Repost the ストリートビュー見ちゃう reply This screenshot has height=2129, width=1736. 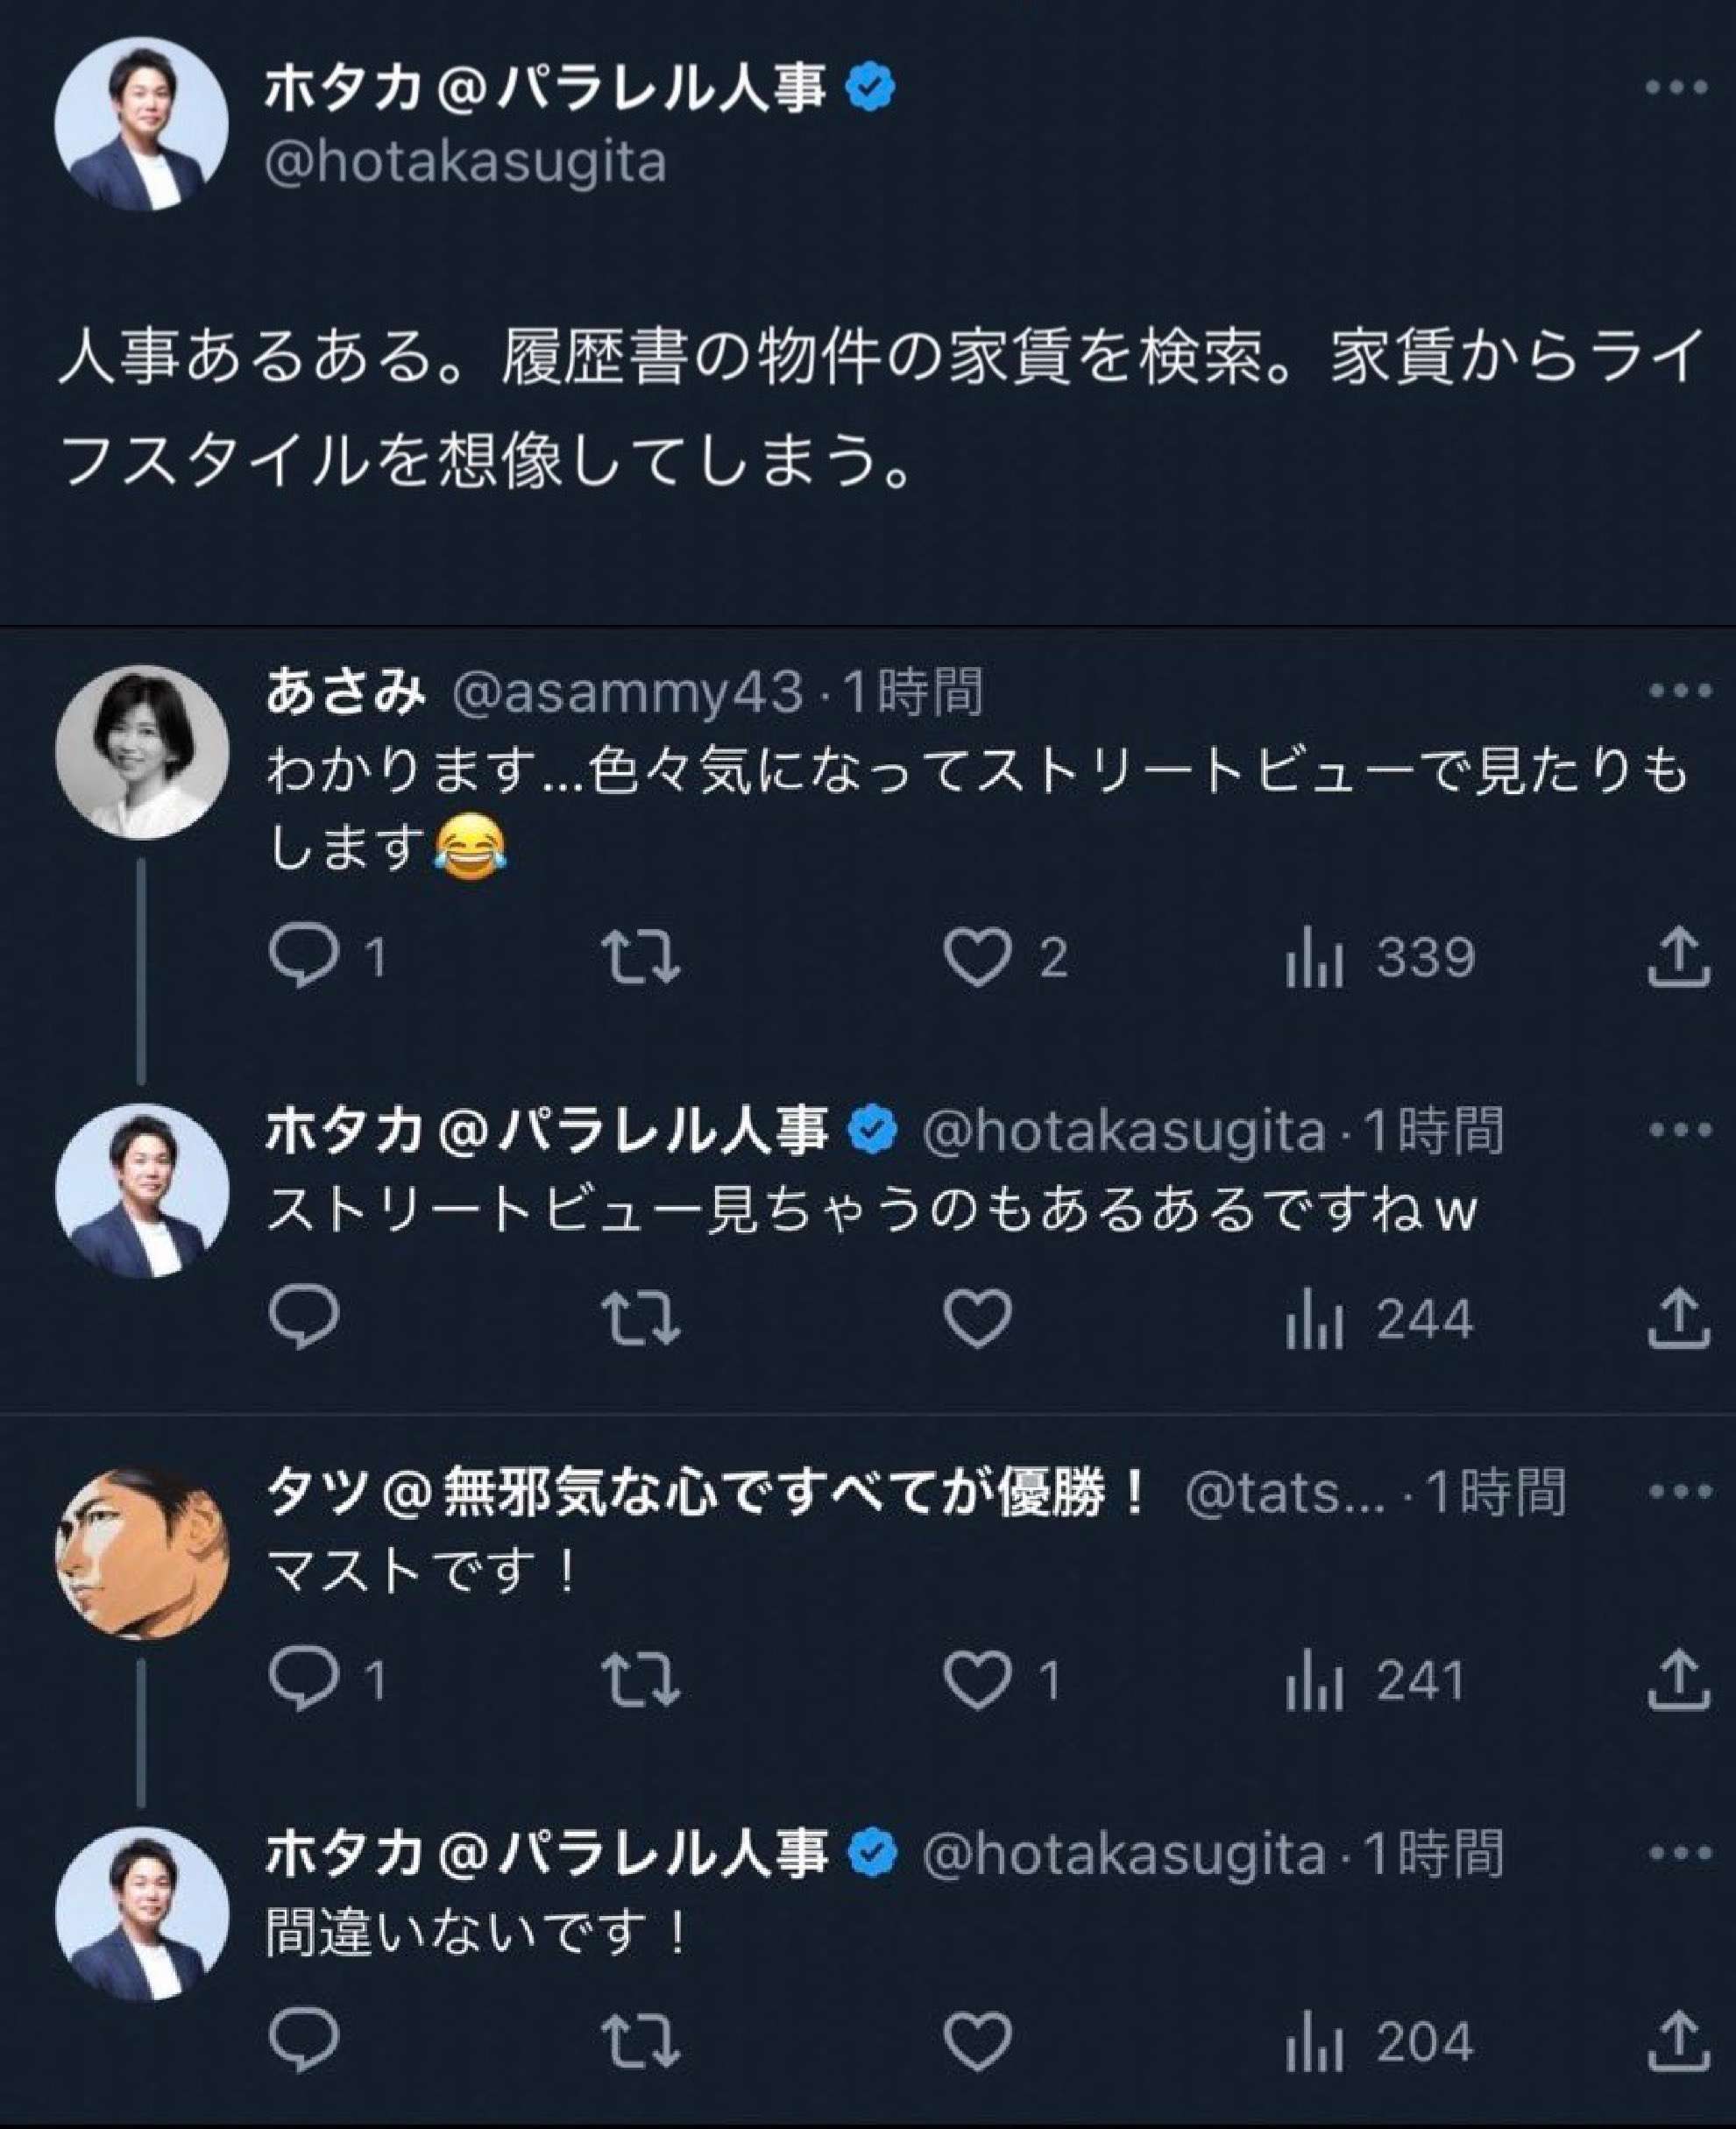pyautogui.click(x=641, y=1318)
